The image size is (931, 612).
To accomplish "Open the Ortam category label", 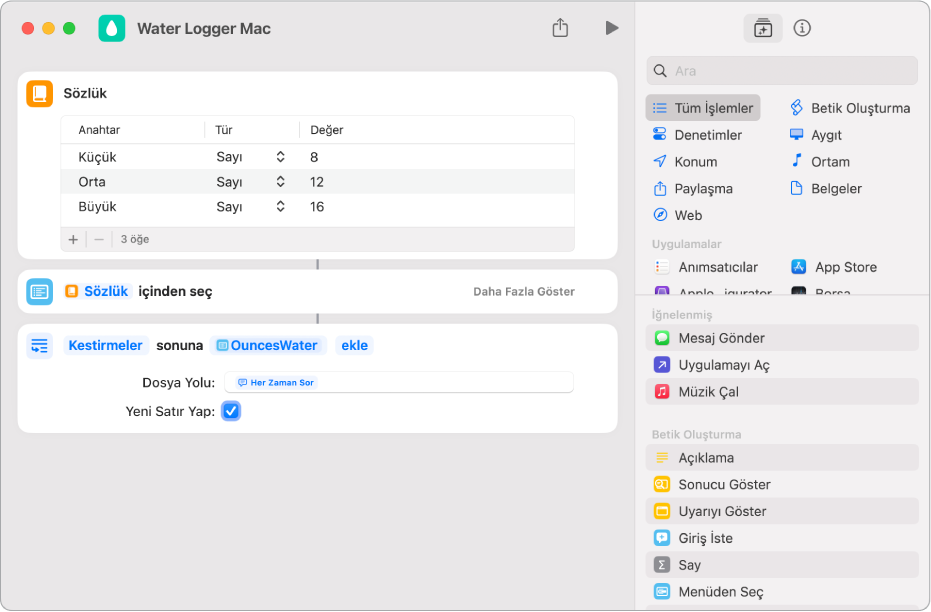I will pos(830,161).
